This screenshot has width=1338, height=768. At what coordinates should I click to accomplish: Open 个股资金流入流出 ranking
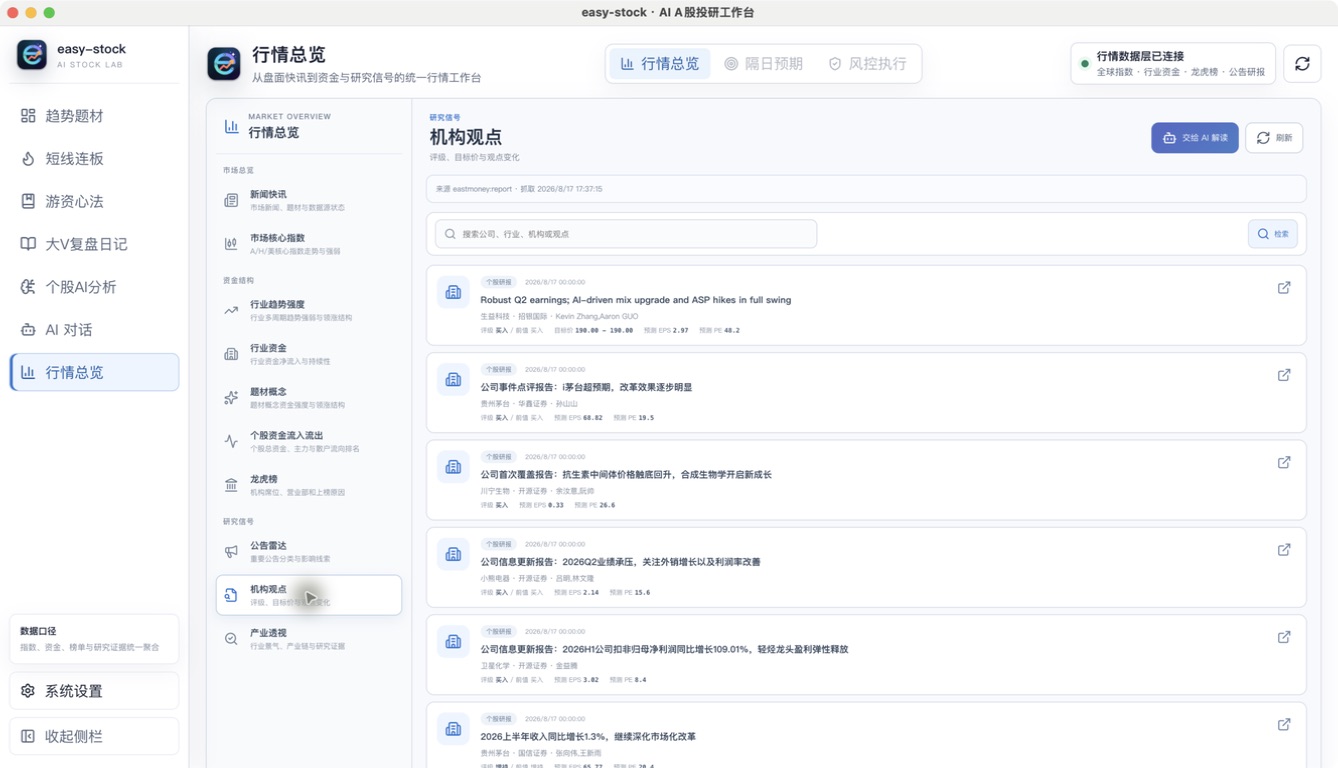(309, 441)
